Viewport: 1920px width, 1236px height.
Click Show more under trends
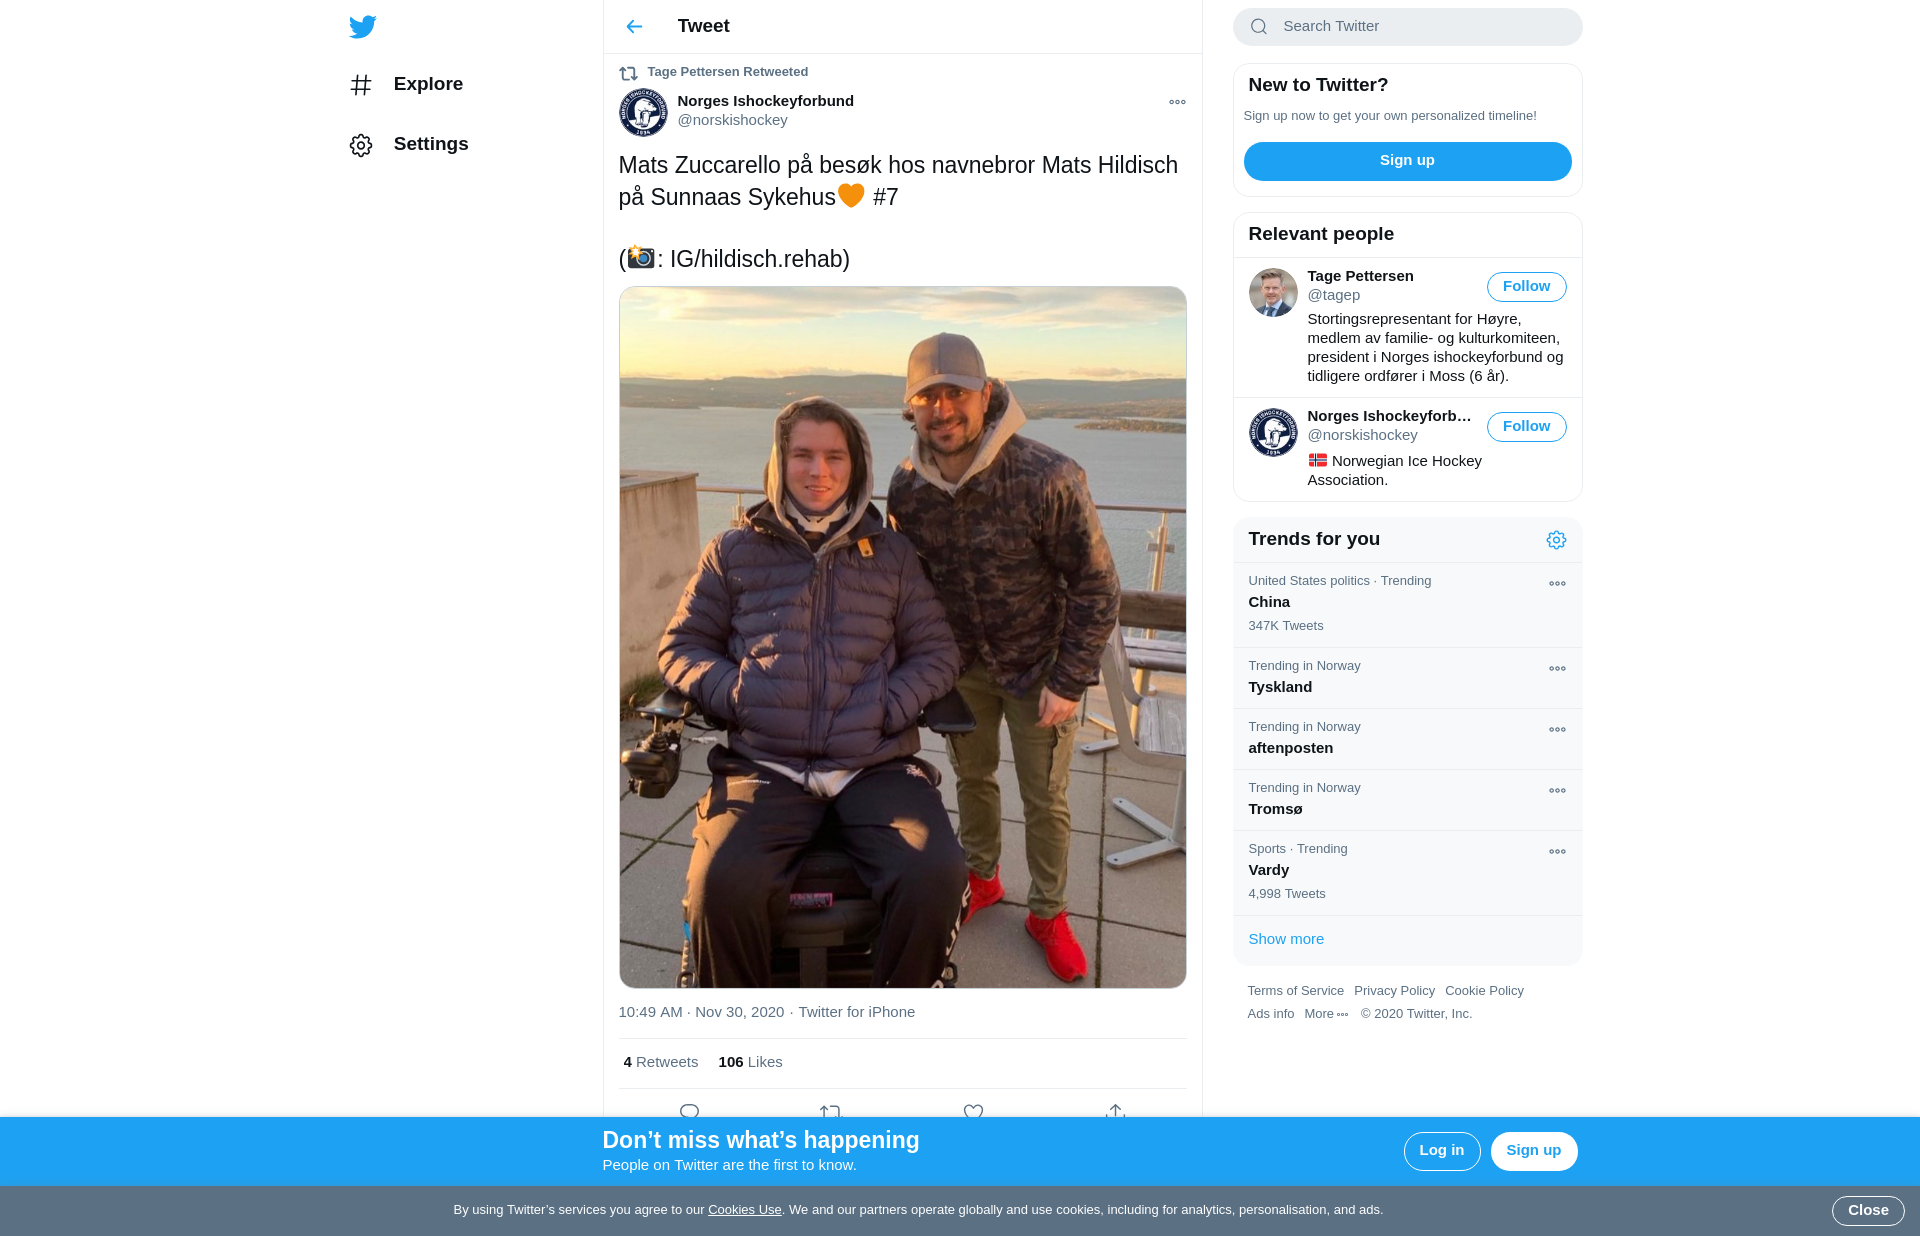[x=1286, y=939]
